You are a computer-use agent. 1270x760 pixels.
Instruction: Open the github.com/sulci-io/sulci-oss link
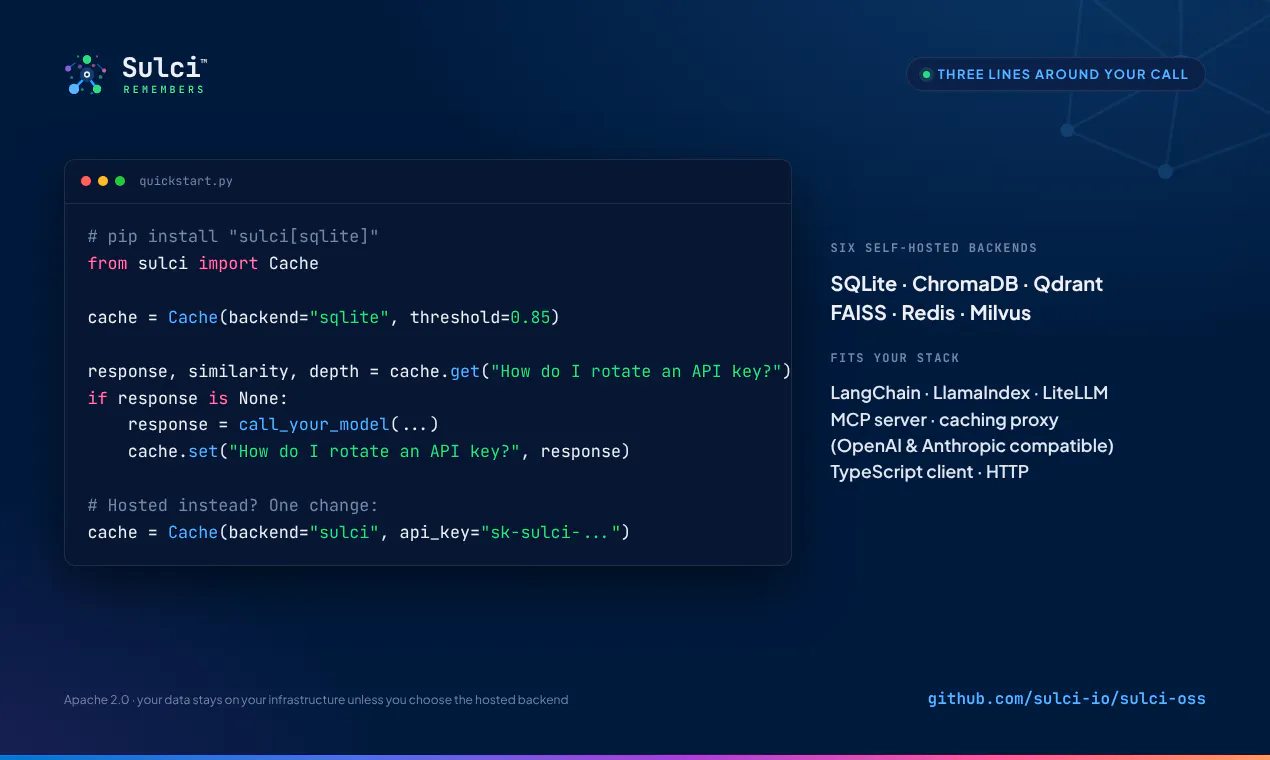click(x=1067, y=699)
